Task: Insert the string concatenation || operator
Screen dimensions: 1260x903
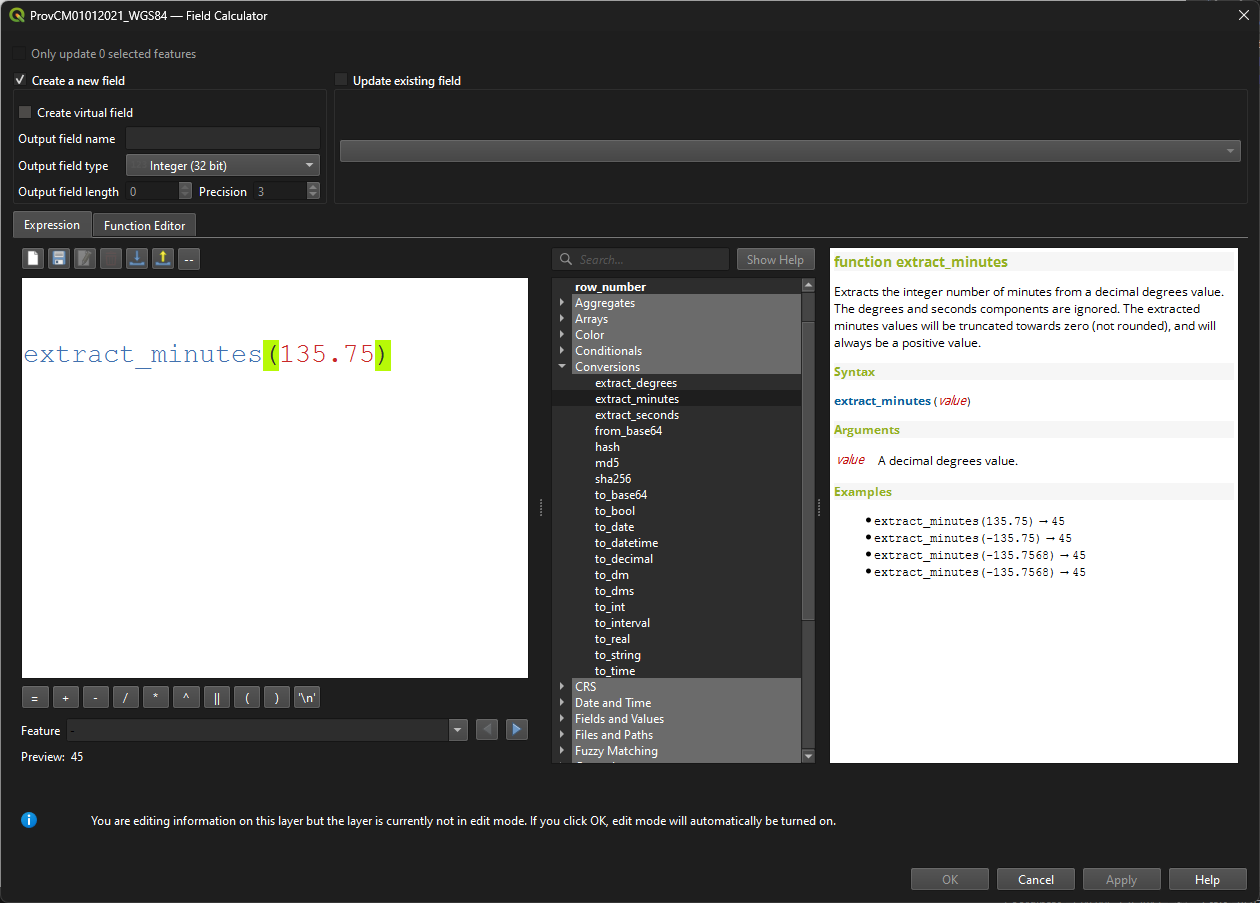Action: (x=217, y=698)
